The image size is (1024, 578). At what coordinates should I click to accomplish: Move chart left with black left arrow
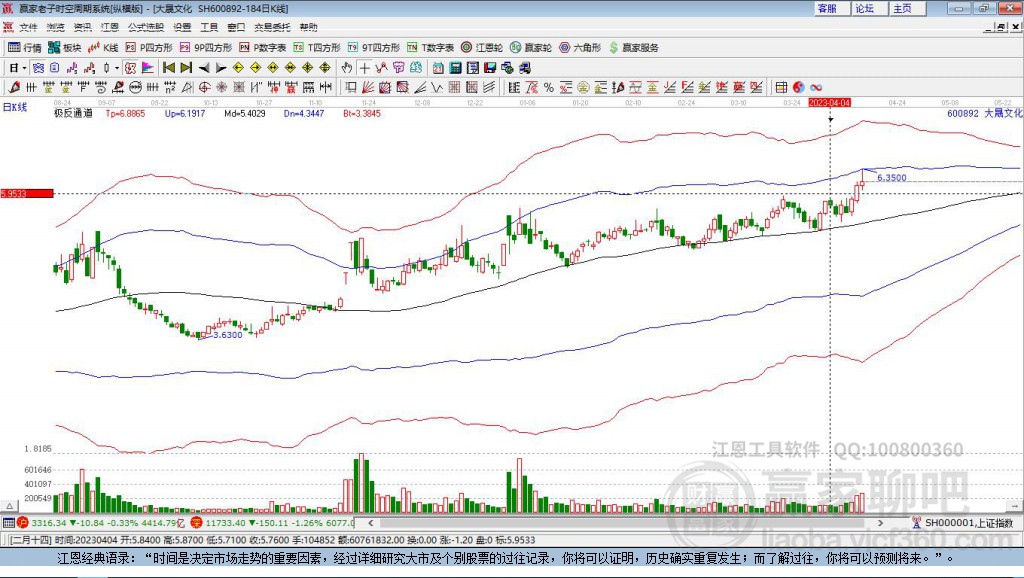coord(204,68)
